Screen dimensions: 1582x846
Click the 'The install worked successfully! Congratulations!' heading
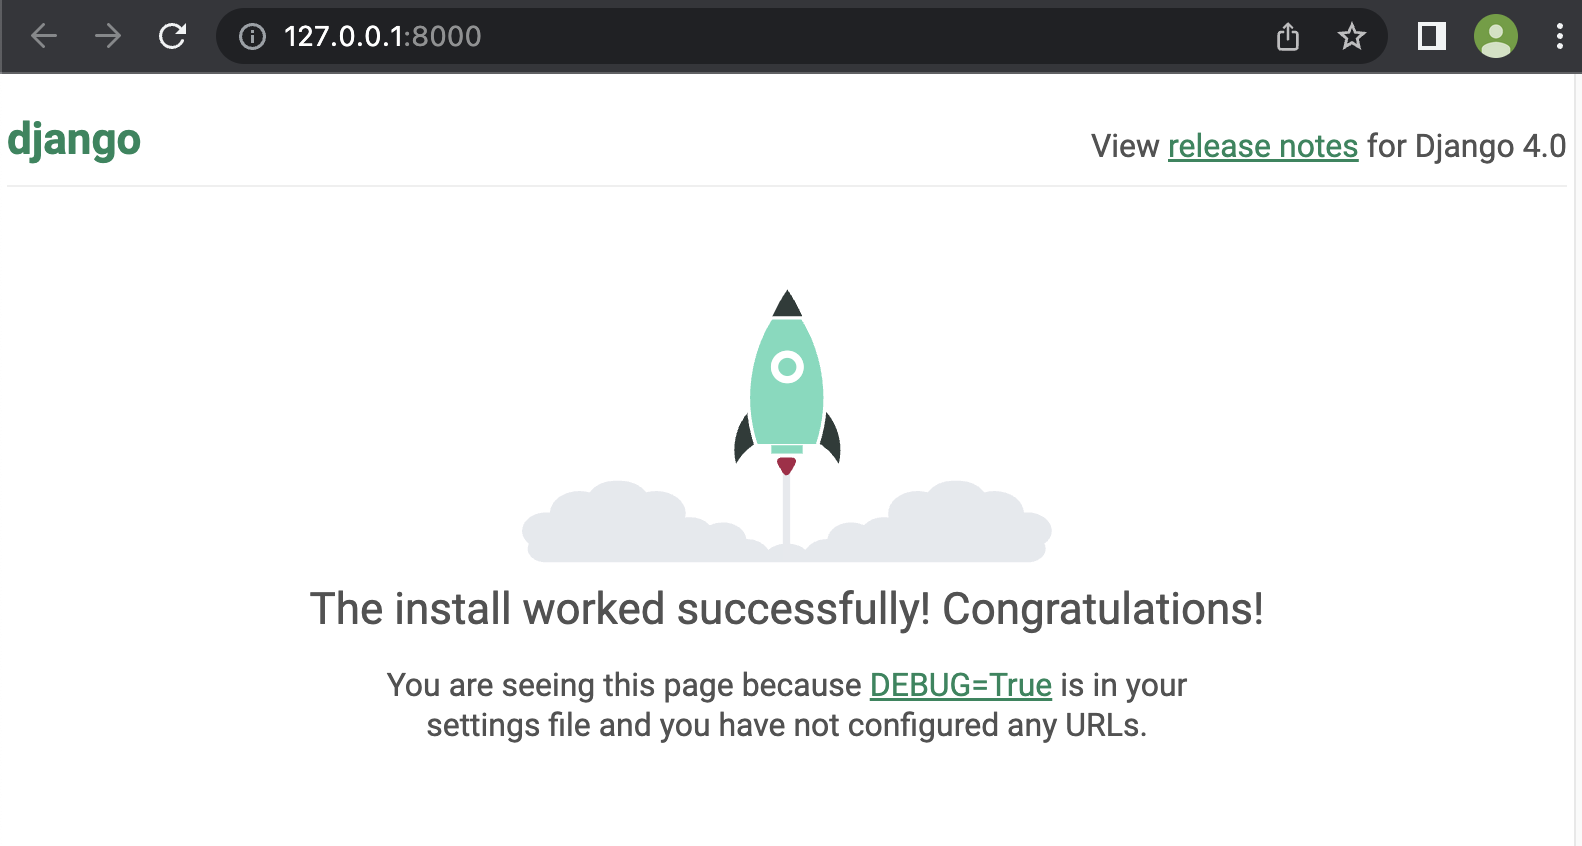coord(787,609)
